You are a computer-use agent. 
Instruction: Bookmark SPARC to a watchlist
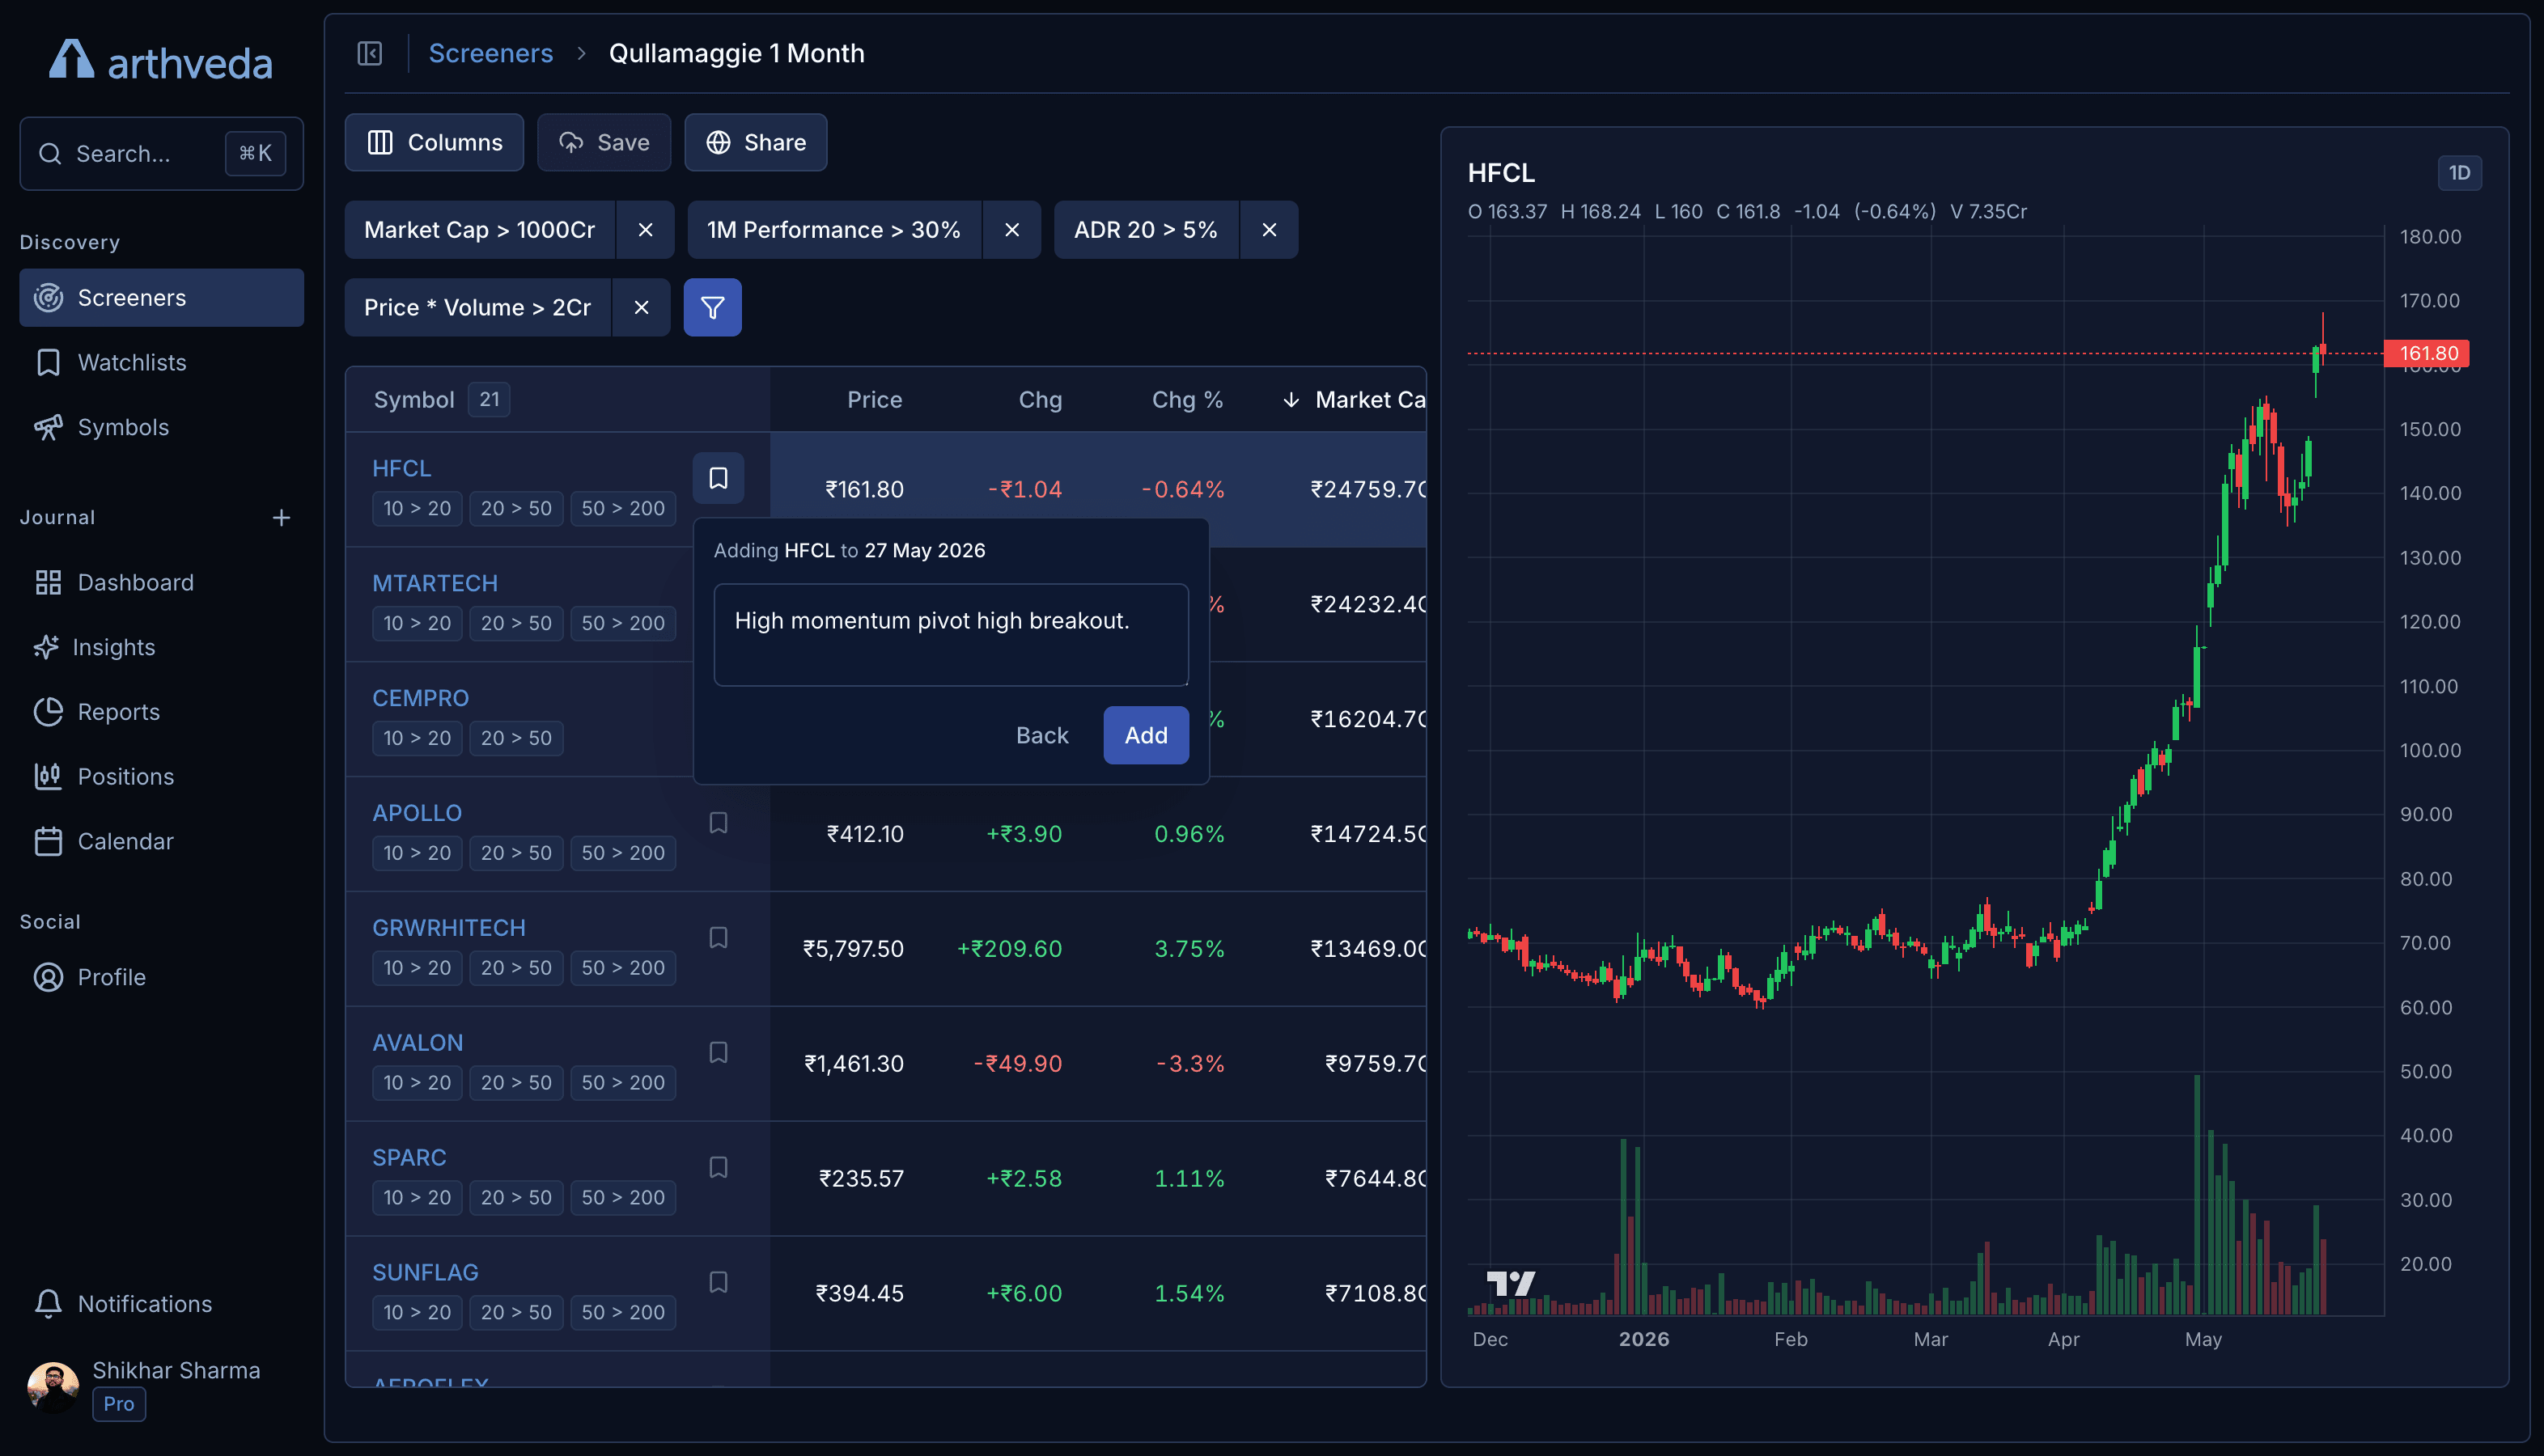718,1167
